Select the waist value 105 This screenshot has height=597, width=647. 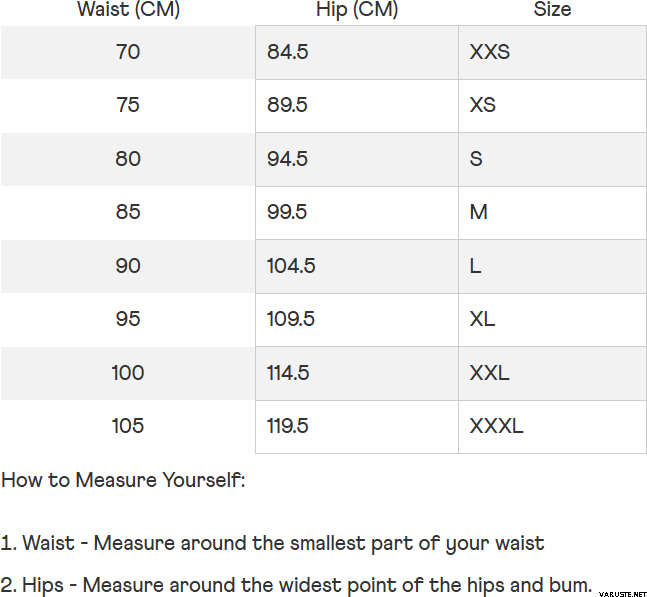coord(128,426)
